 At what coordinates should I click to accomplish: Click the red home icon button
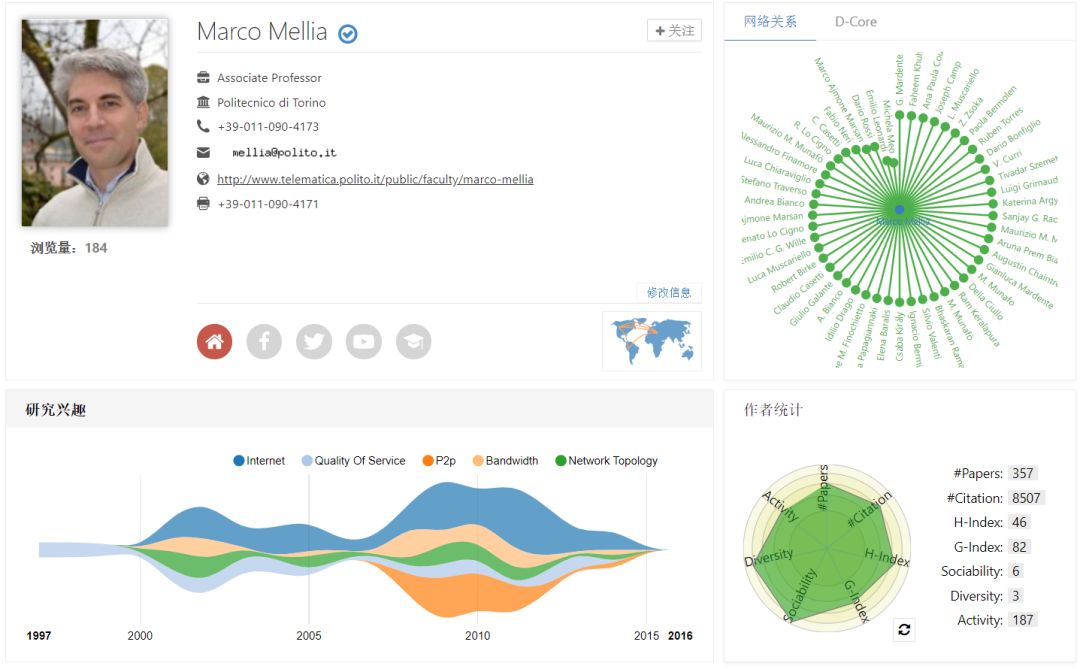214,342
